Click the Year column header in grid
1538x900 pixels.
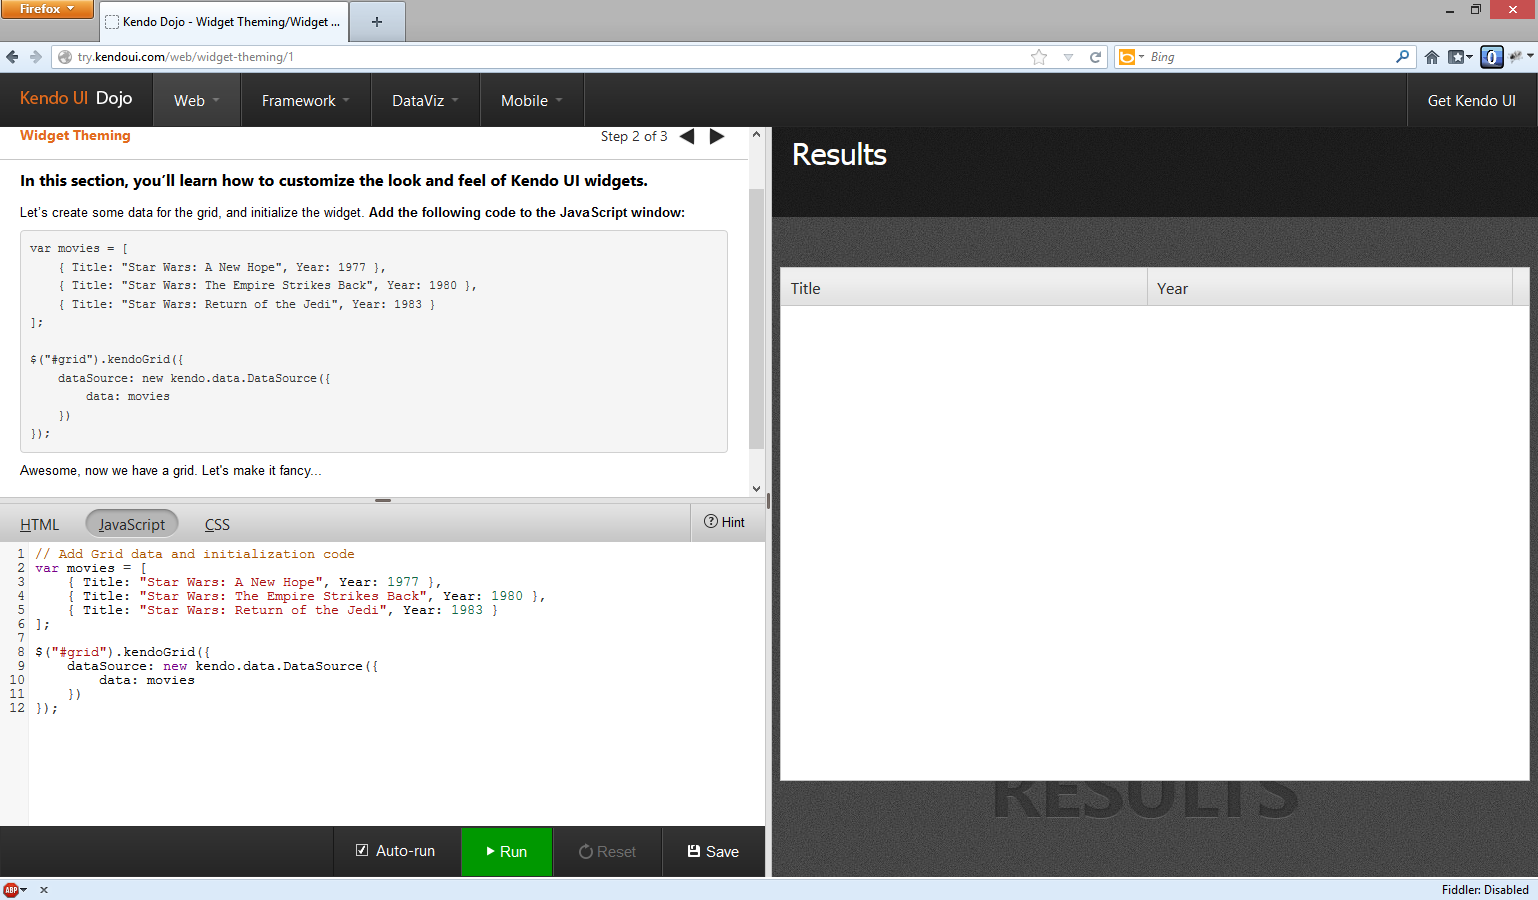pos(1330,288)
